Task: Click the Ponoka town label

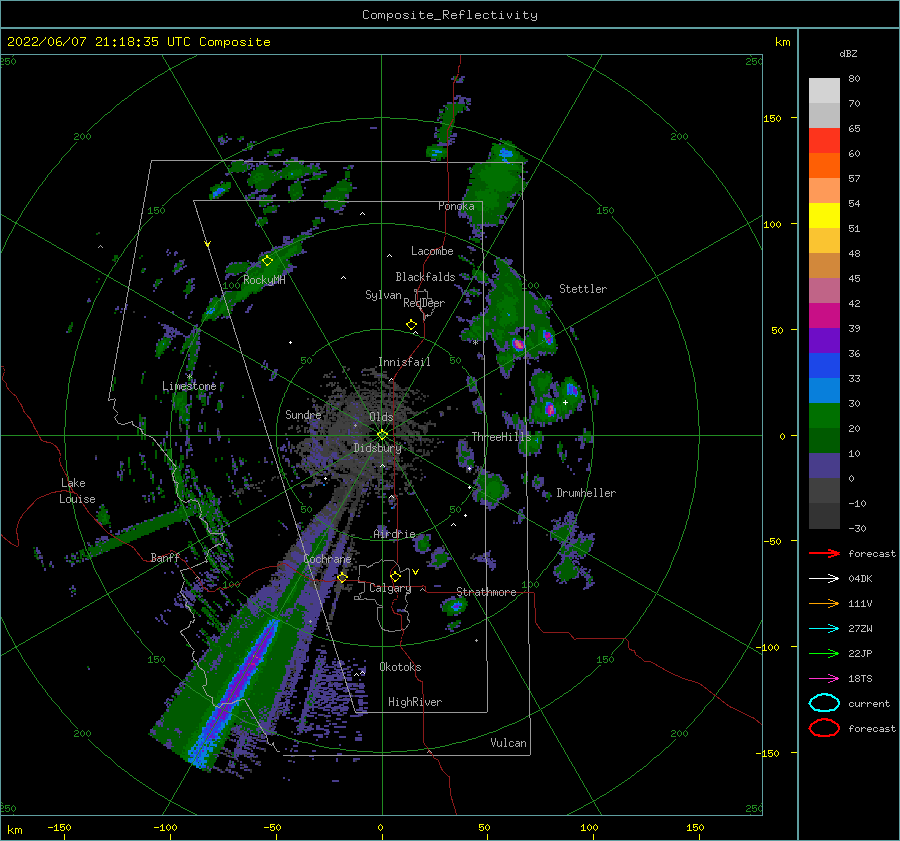Action: (x=456, y=206)
